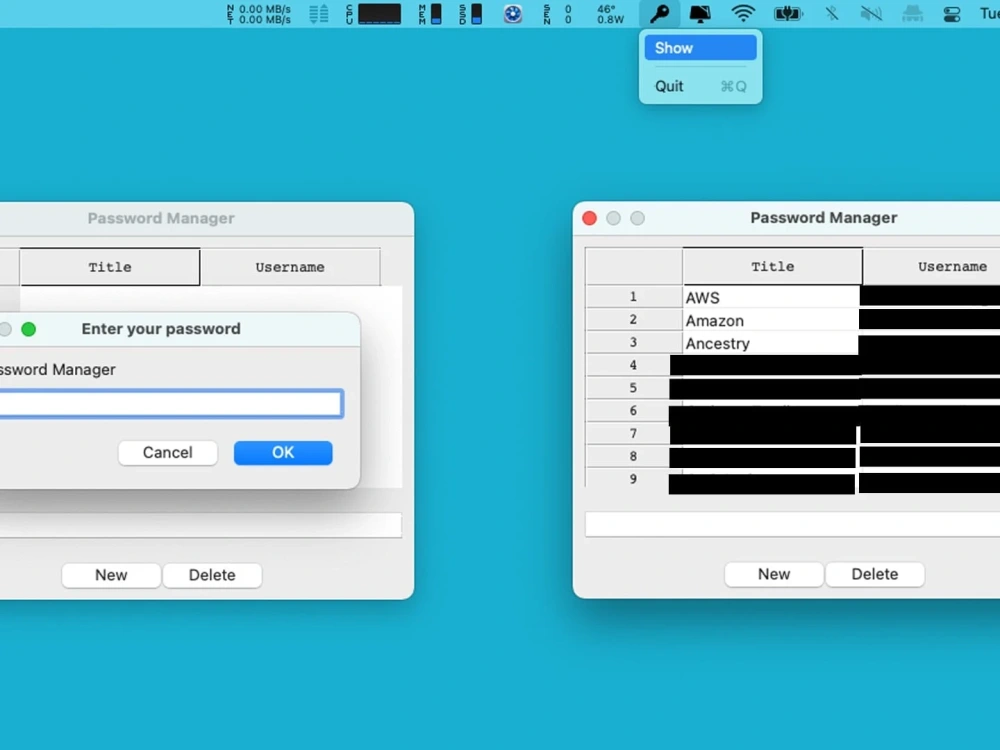The image size is (1000, 750).
Task: Click the striped bars icon near network monitor
Action: pos(319,14)
